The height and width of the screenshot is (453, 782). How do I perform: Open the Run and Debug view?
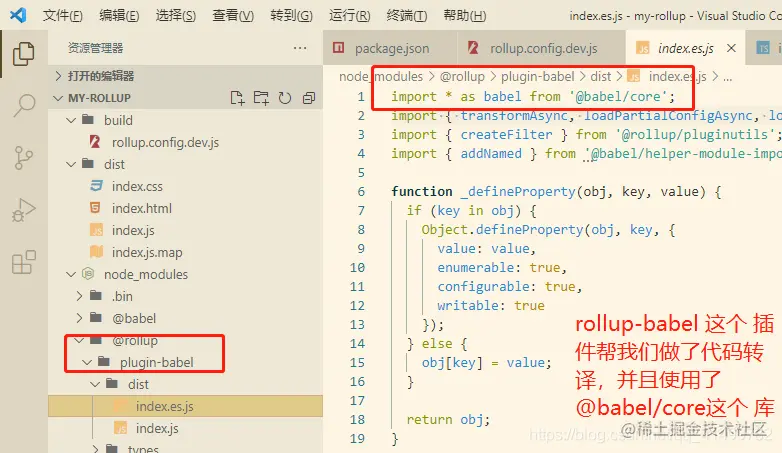point(23,210)
